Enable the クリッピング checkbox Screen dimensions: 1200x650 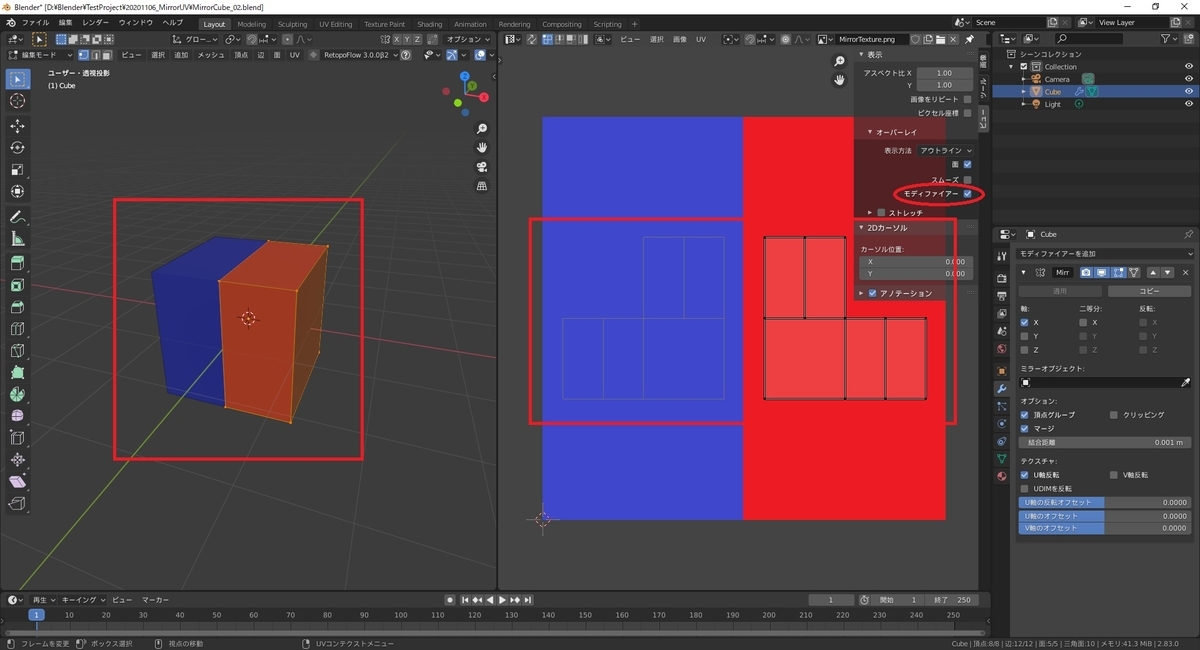pos(1114,414)
